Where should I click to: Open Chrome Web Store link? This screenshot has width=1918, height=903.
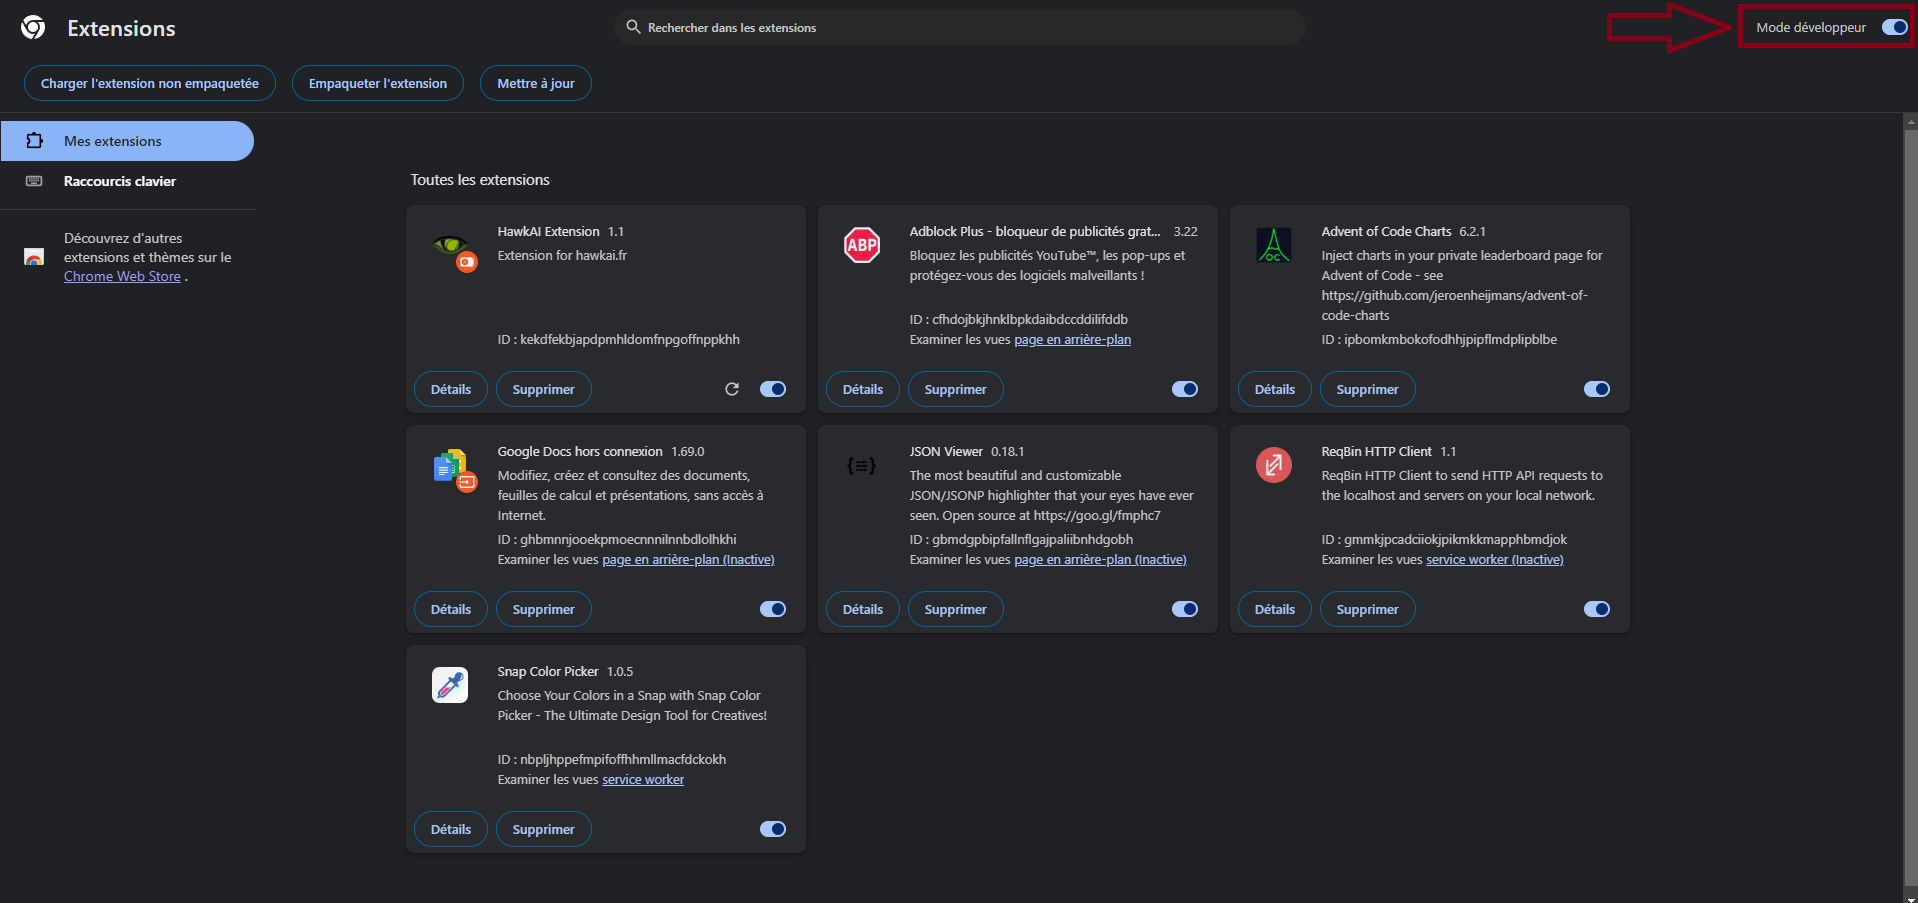122,276
